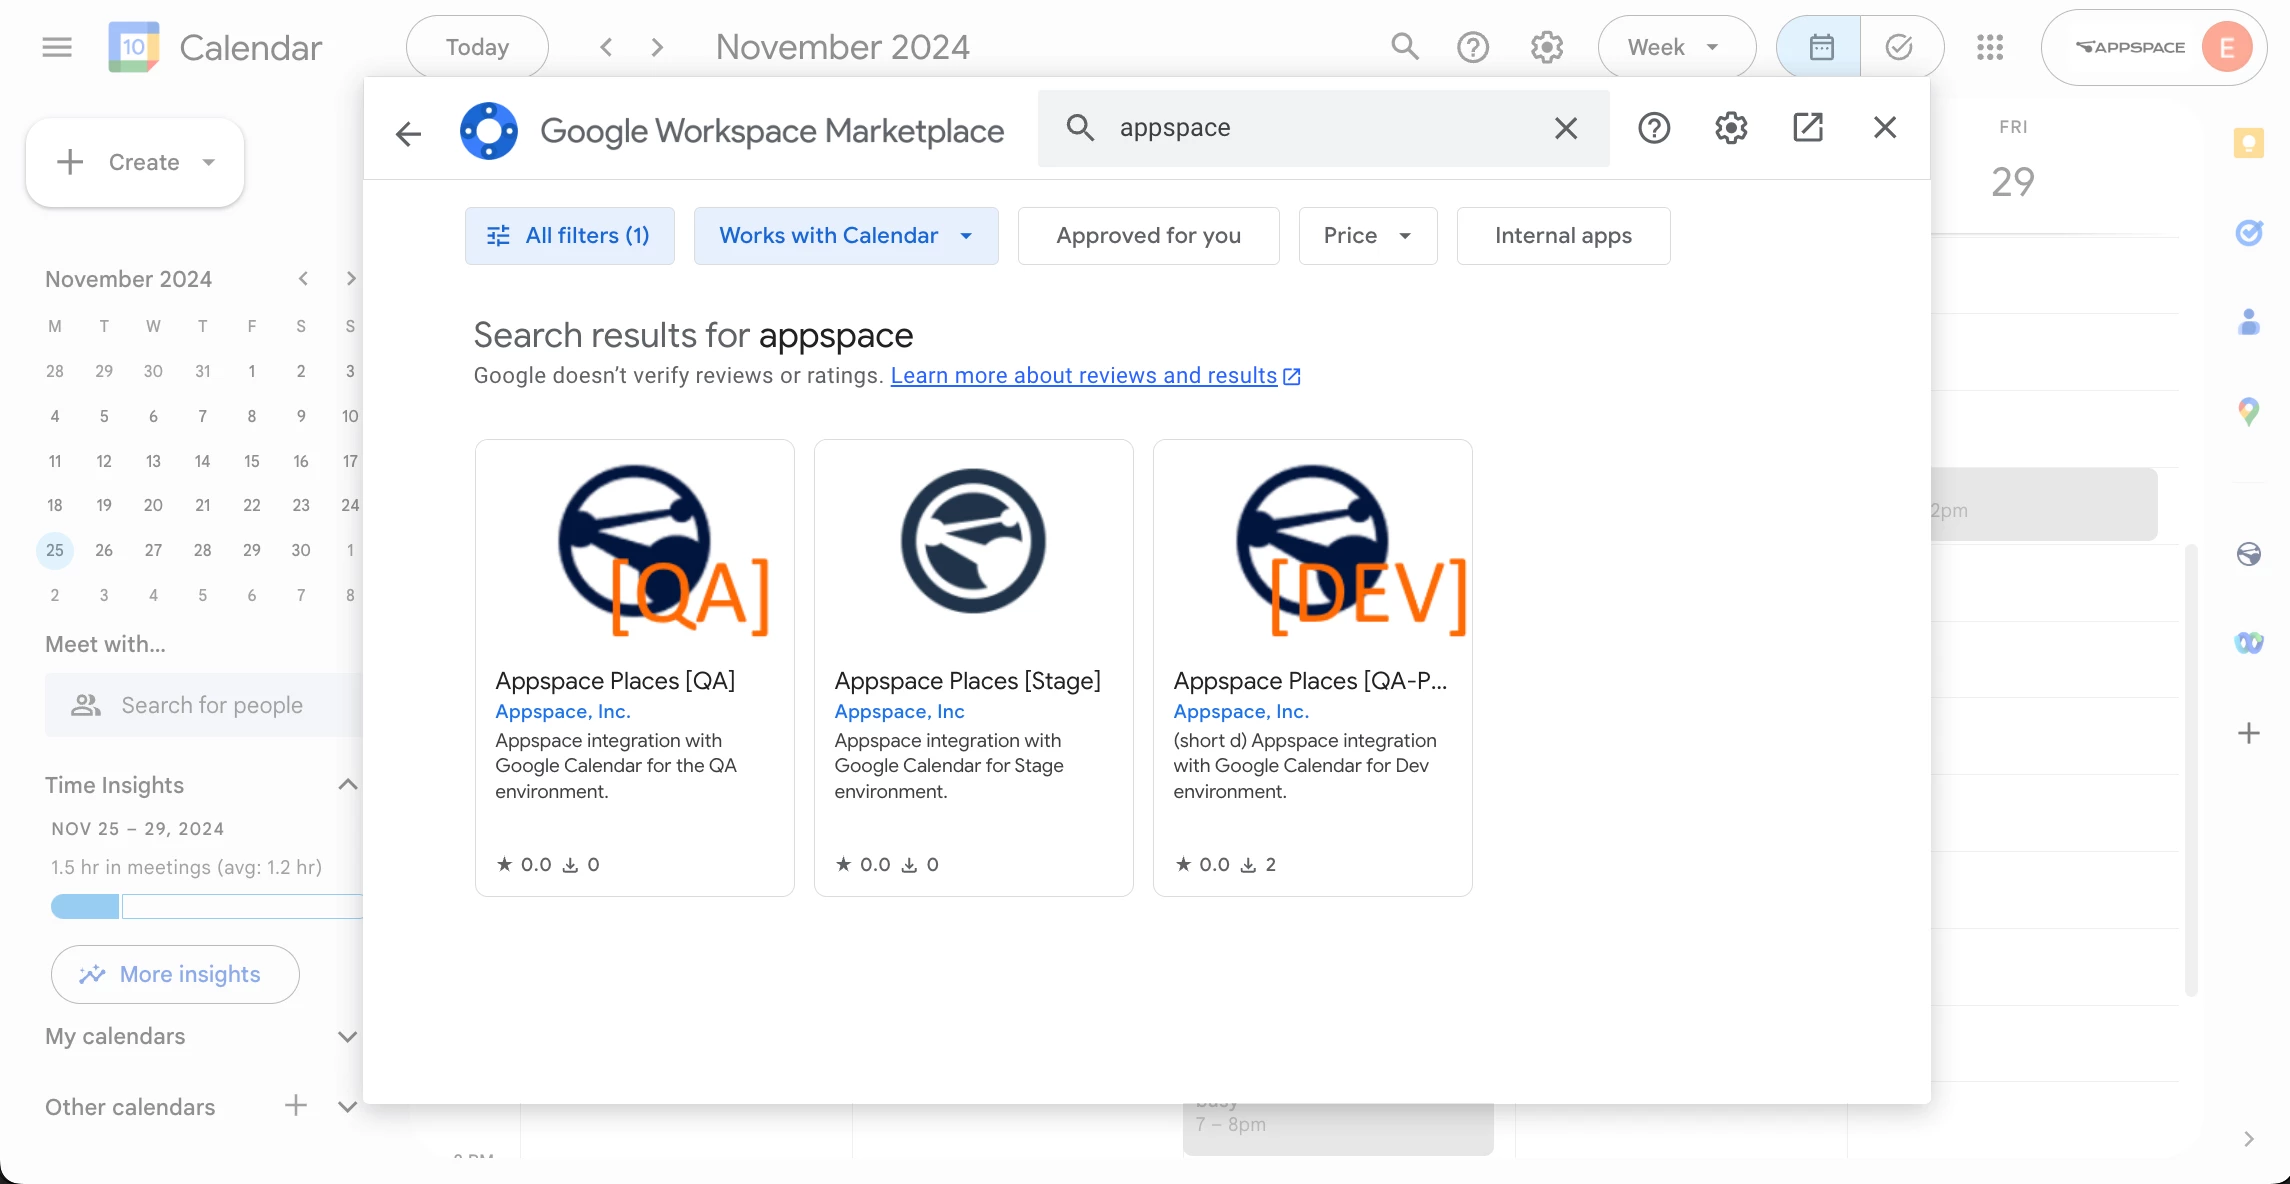Screen dimensions: 2290x1184
Task: Clear the appspace search text
Action: [1566, 128]
